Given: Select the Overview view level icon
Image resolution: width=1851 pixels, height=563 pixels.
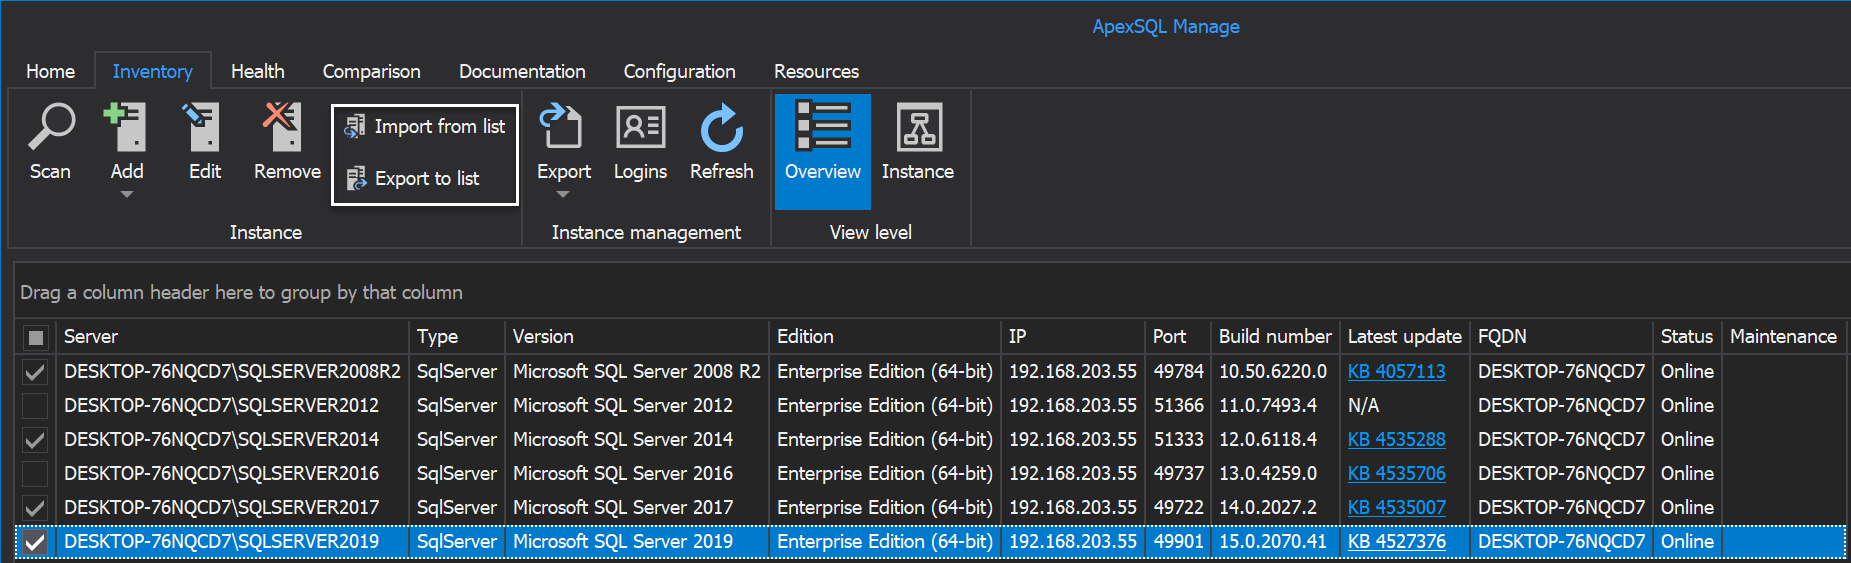Looking at the screenshot, I should click(822, 126).
